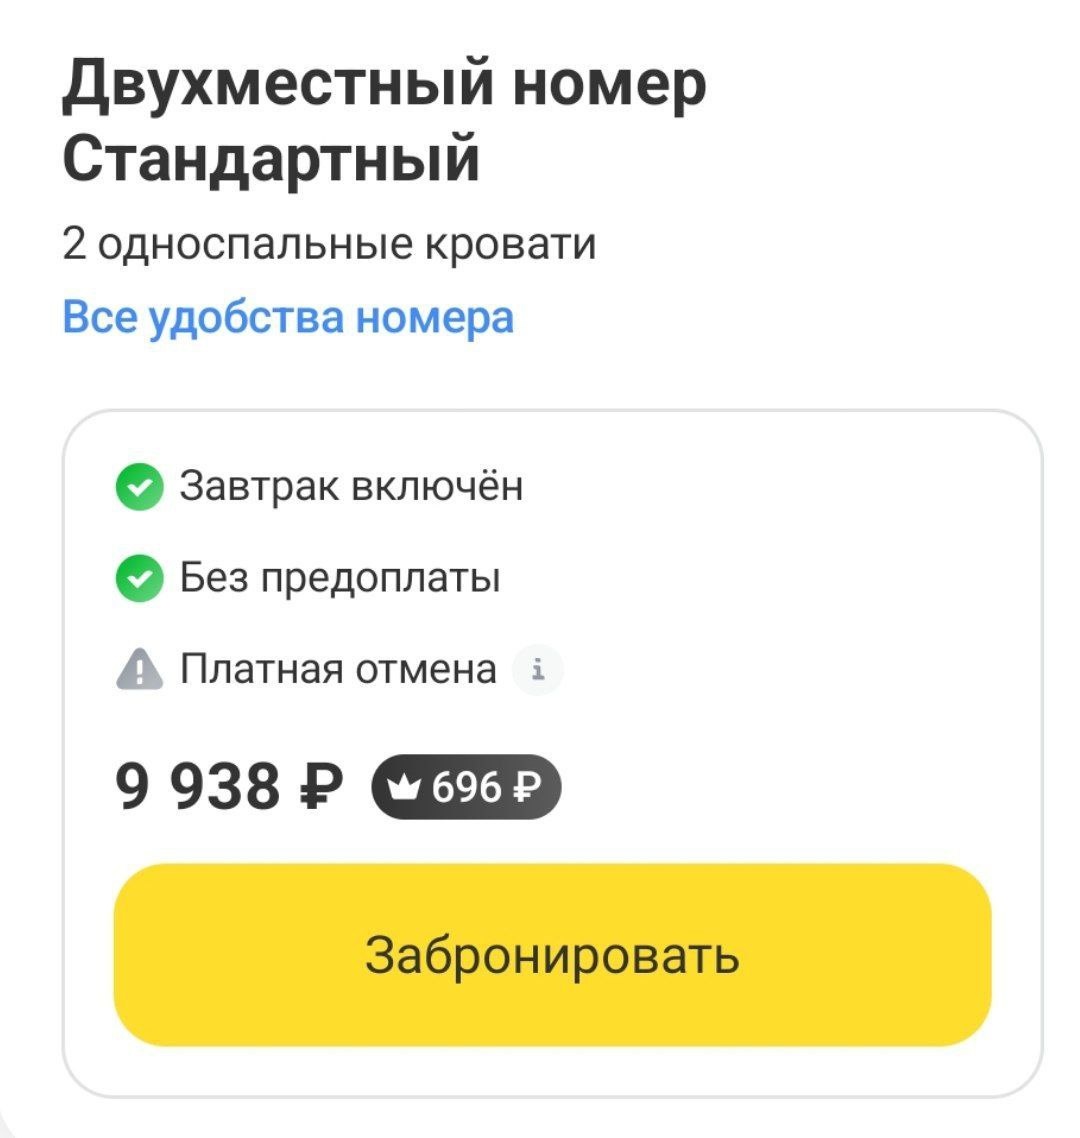Click the grey warning triangle near Платная отмена
This screenshot has width=1080, height=1138.
tap(140, 668)
